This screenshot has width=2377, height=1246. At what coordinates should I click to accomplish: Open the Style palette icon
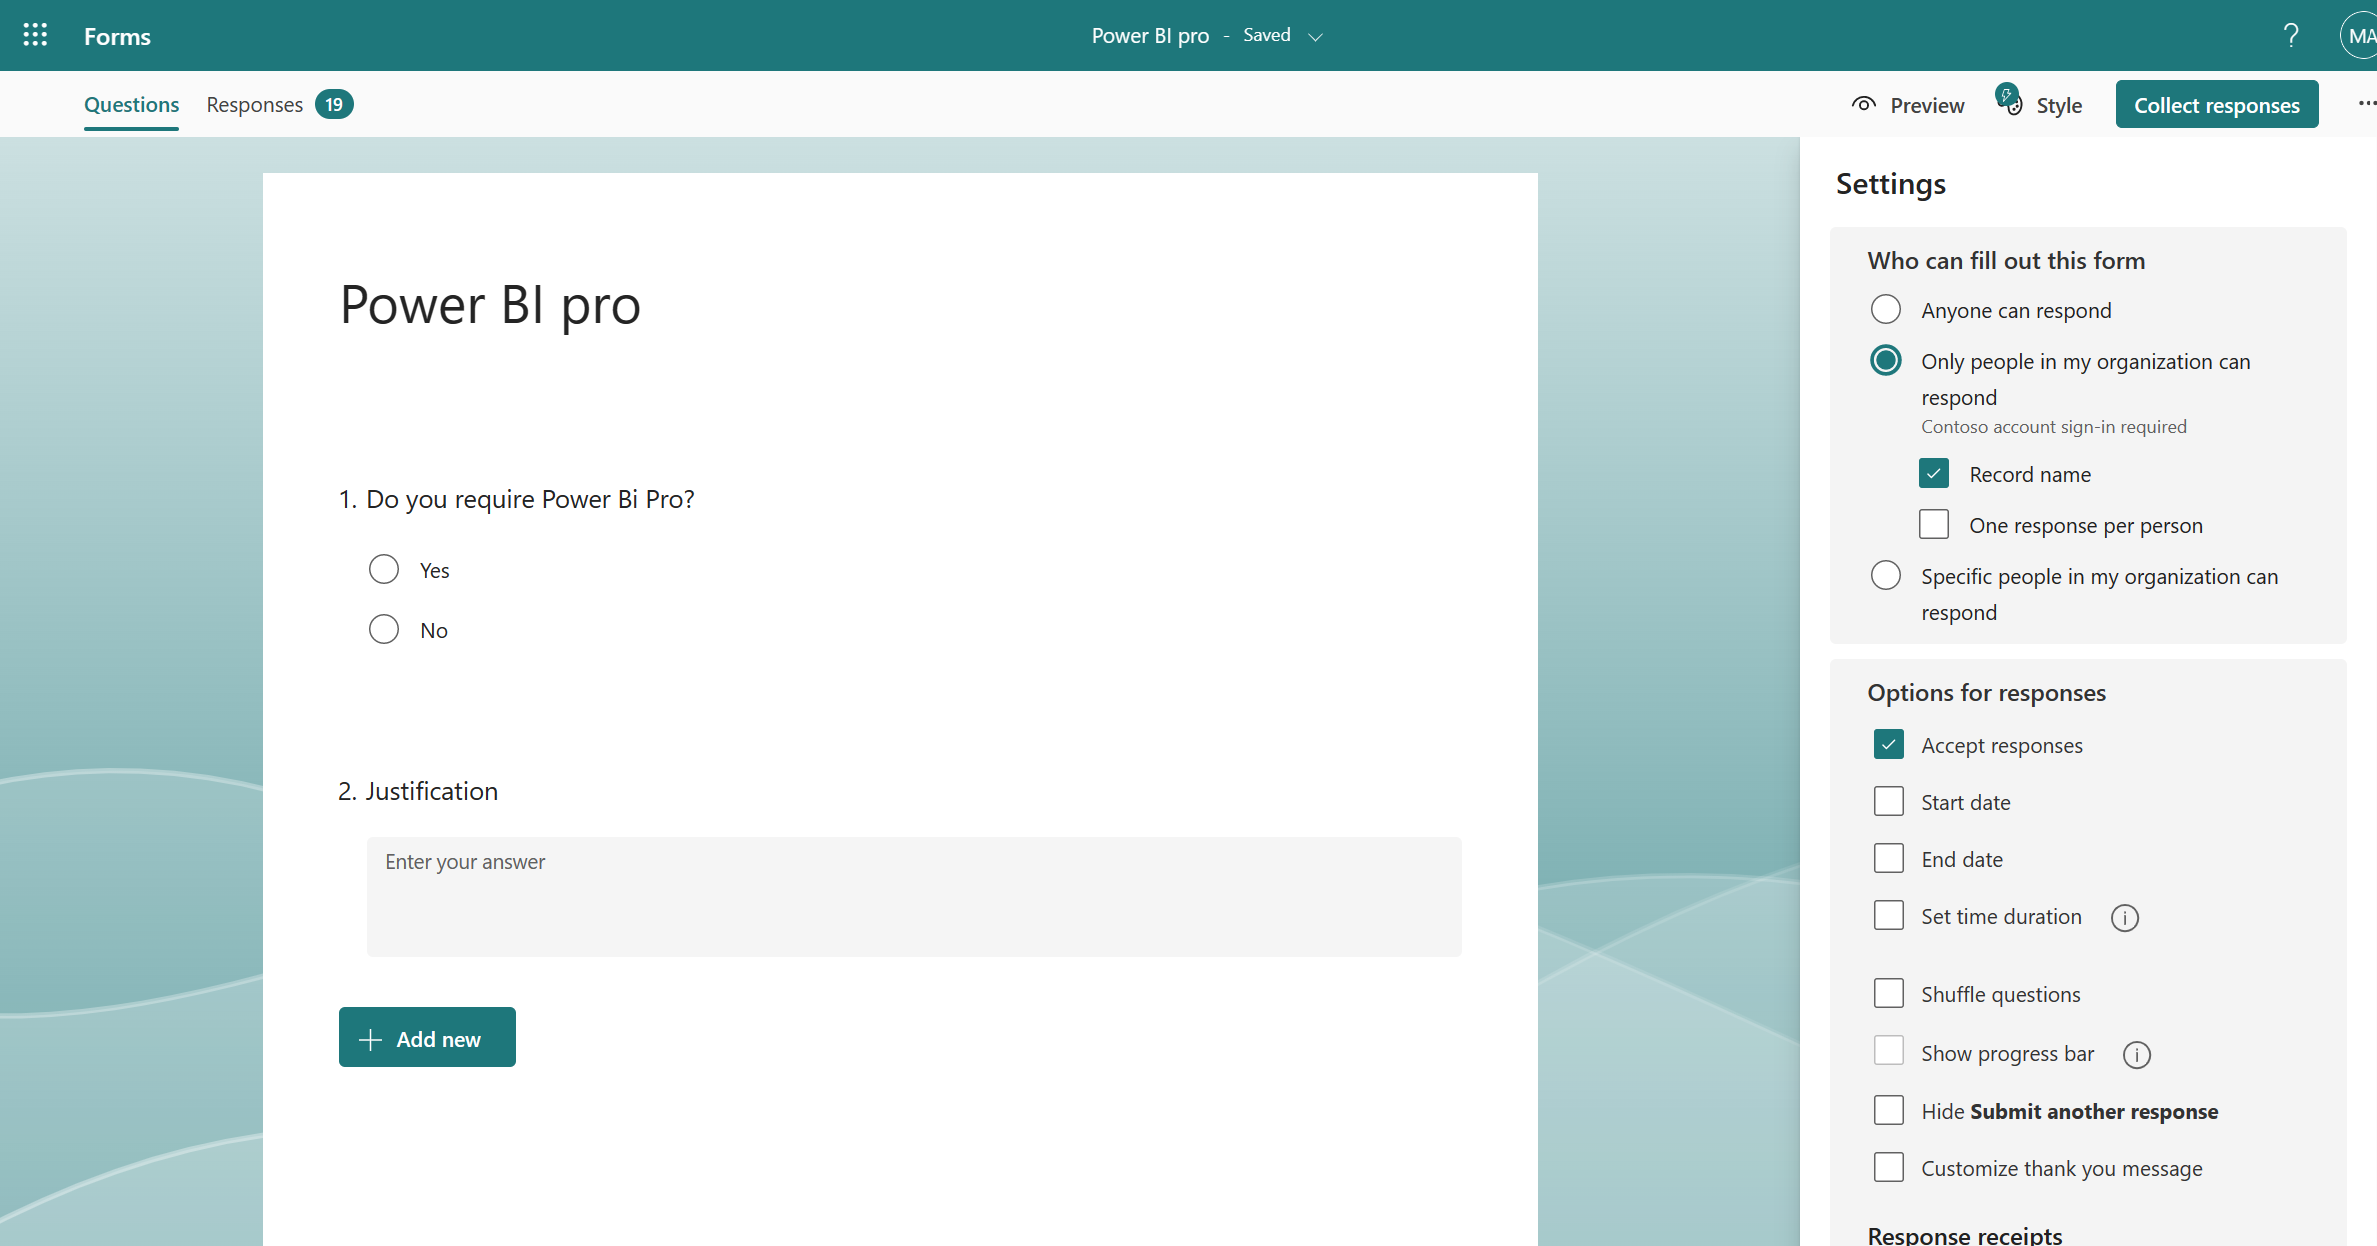point(2009,103)
